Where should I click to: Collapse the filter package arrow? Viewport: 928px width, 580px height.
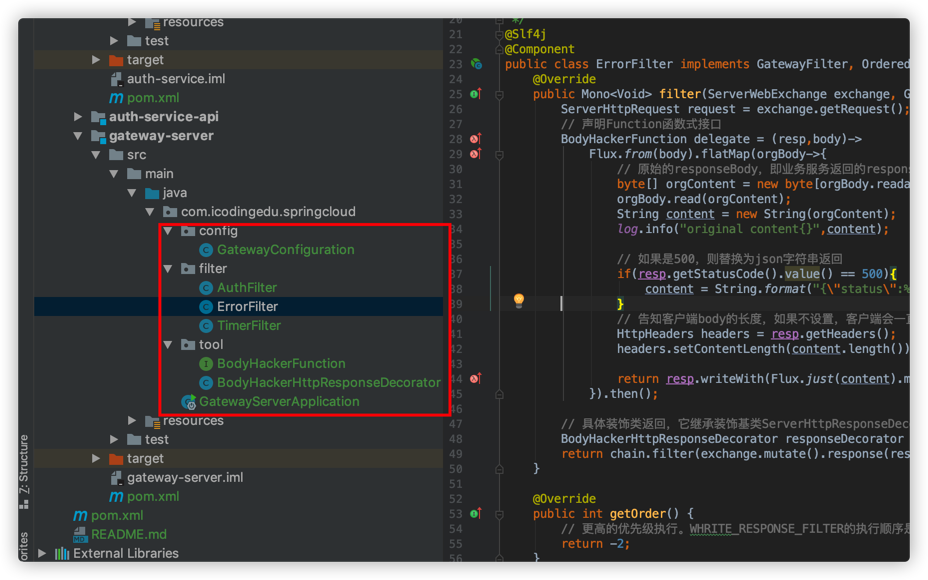169,269
